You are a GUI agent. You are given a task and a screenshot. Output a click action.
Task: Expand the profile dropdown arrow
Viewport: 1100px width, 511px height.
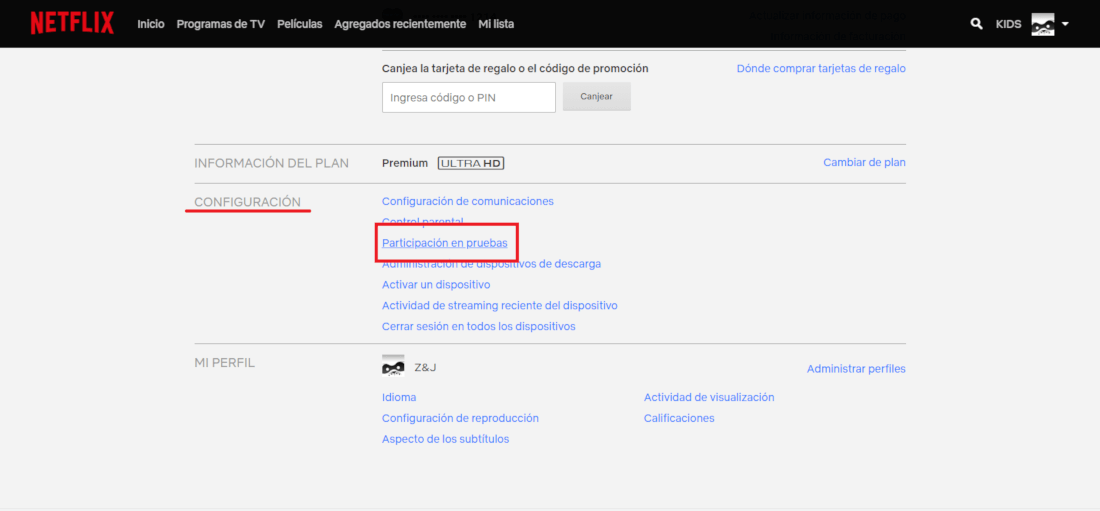point(1065,24)
